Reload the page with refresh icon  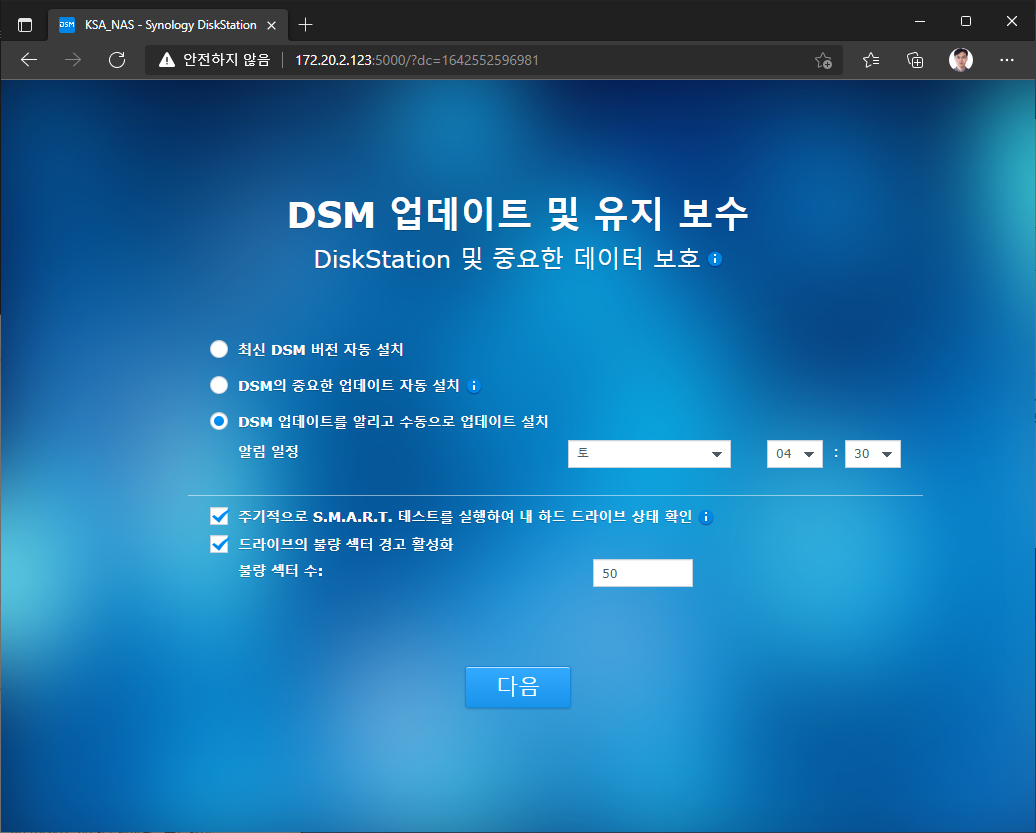pos(117,60)
